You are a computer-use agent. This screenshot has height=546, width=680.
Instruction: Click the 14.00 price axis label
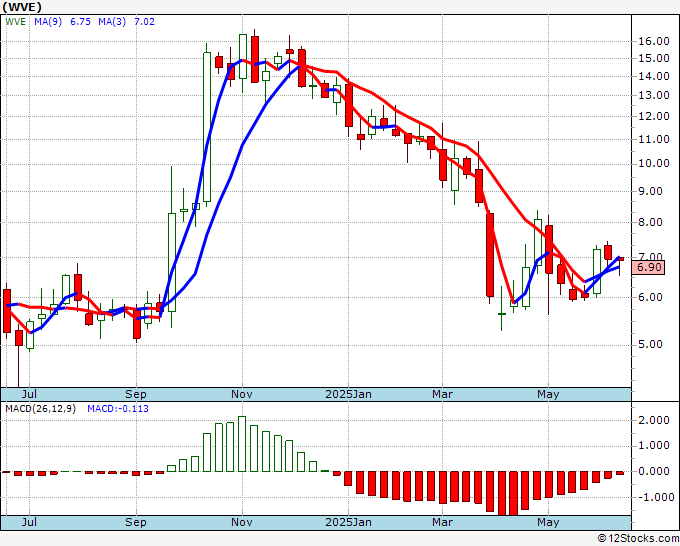pos(654,76)
